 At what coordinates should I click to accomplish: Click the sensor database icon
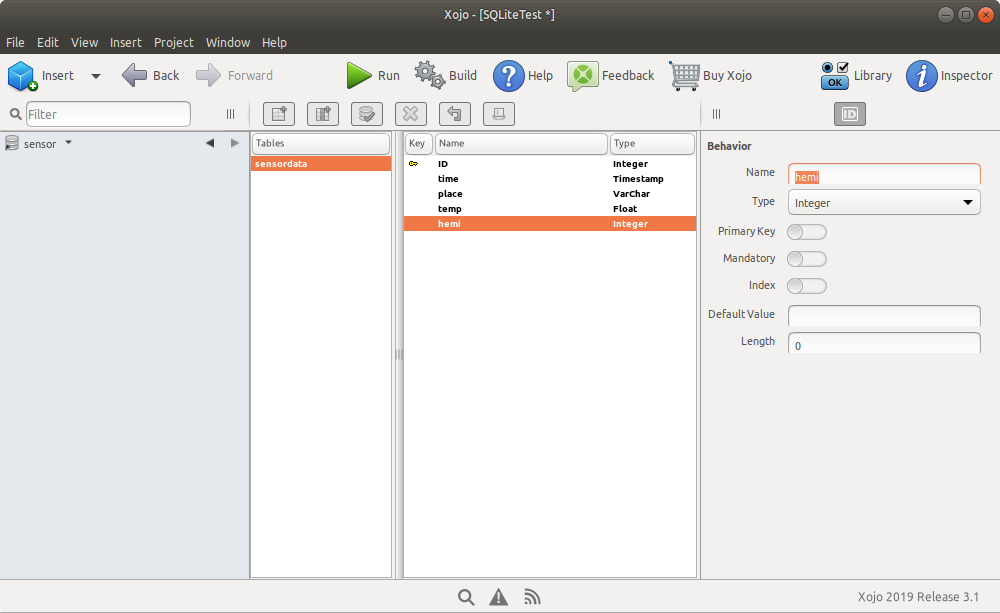[11, 144]
